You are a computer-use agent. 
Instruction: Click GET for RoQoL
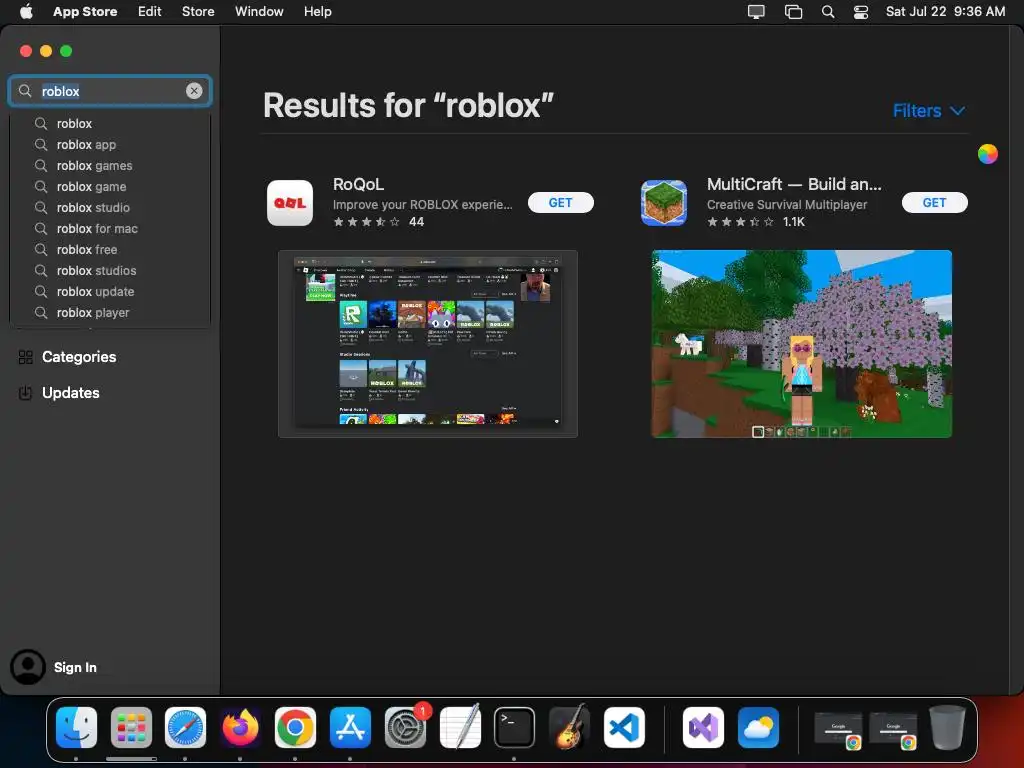pyautogui.click(x=560, y=202)
